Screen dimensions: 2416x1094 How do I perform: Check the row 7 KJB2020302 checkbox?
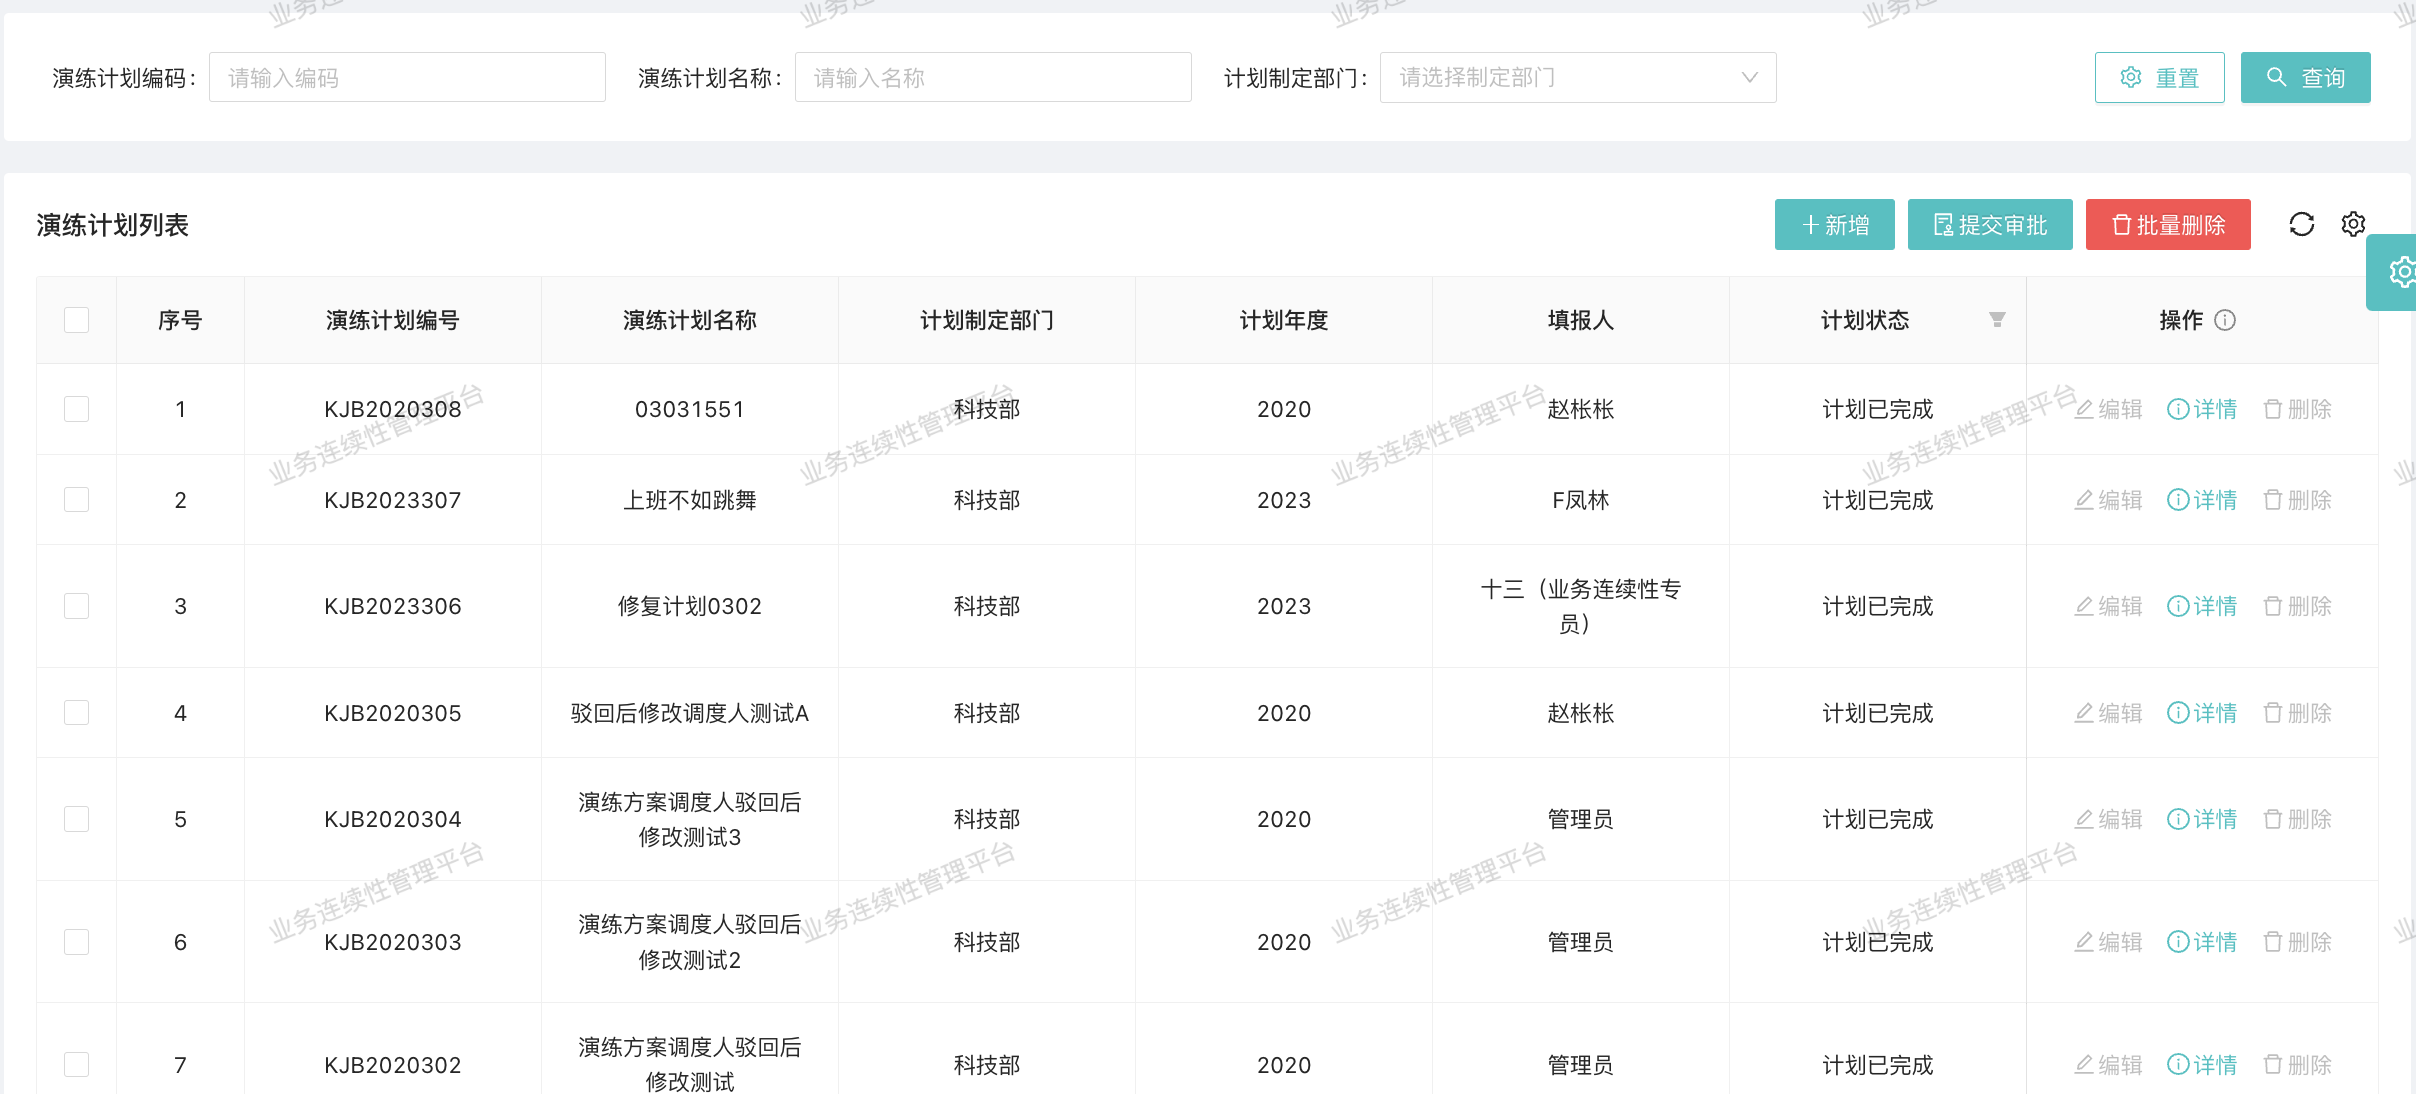click(76, 1065)
